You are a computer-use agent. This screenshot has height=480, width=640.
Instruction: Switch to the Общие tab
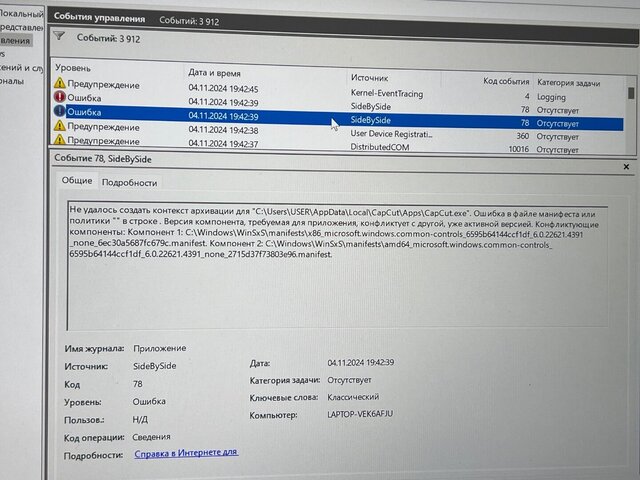click(x=77, y=180)
